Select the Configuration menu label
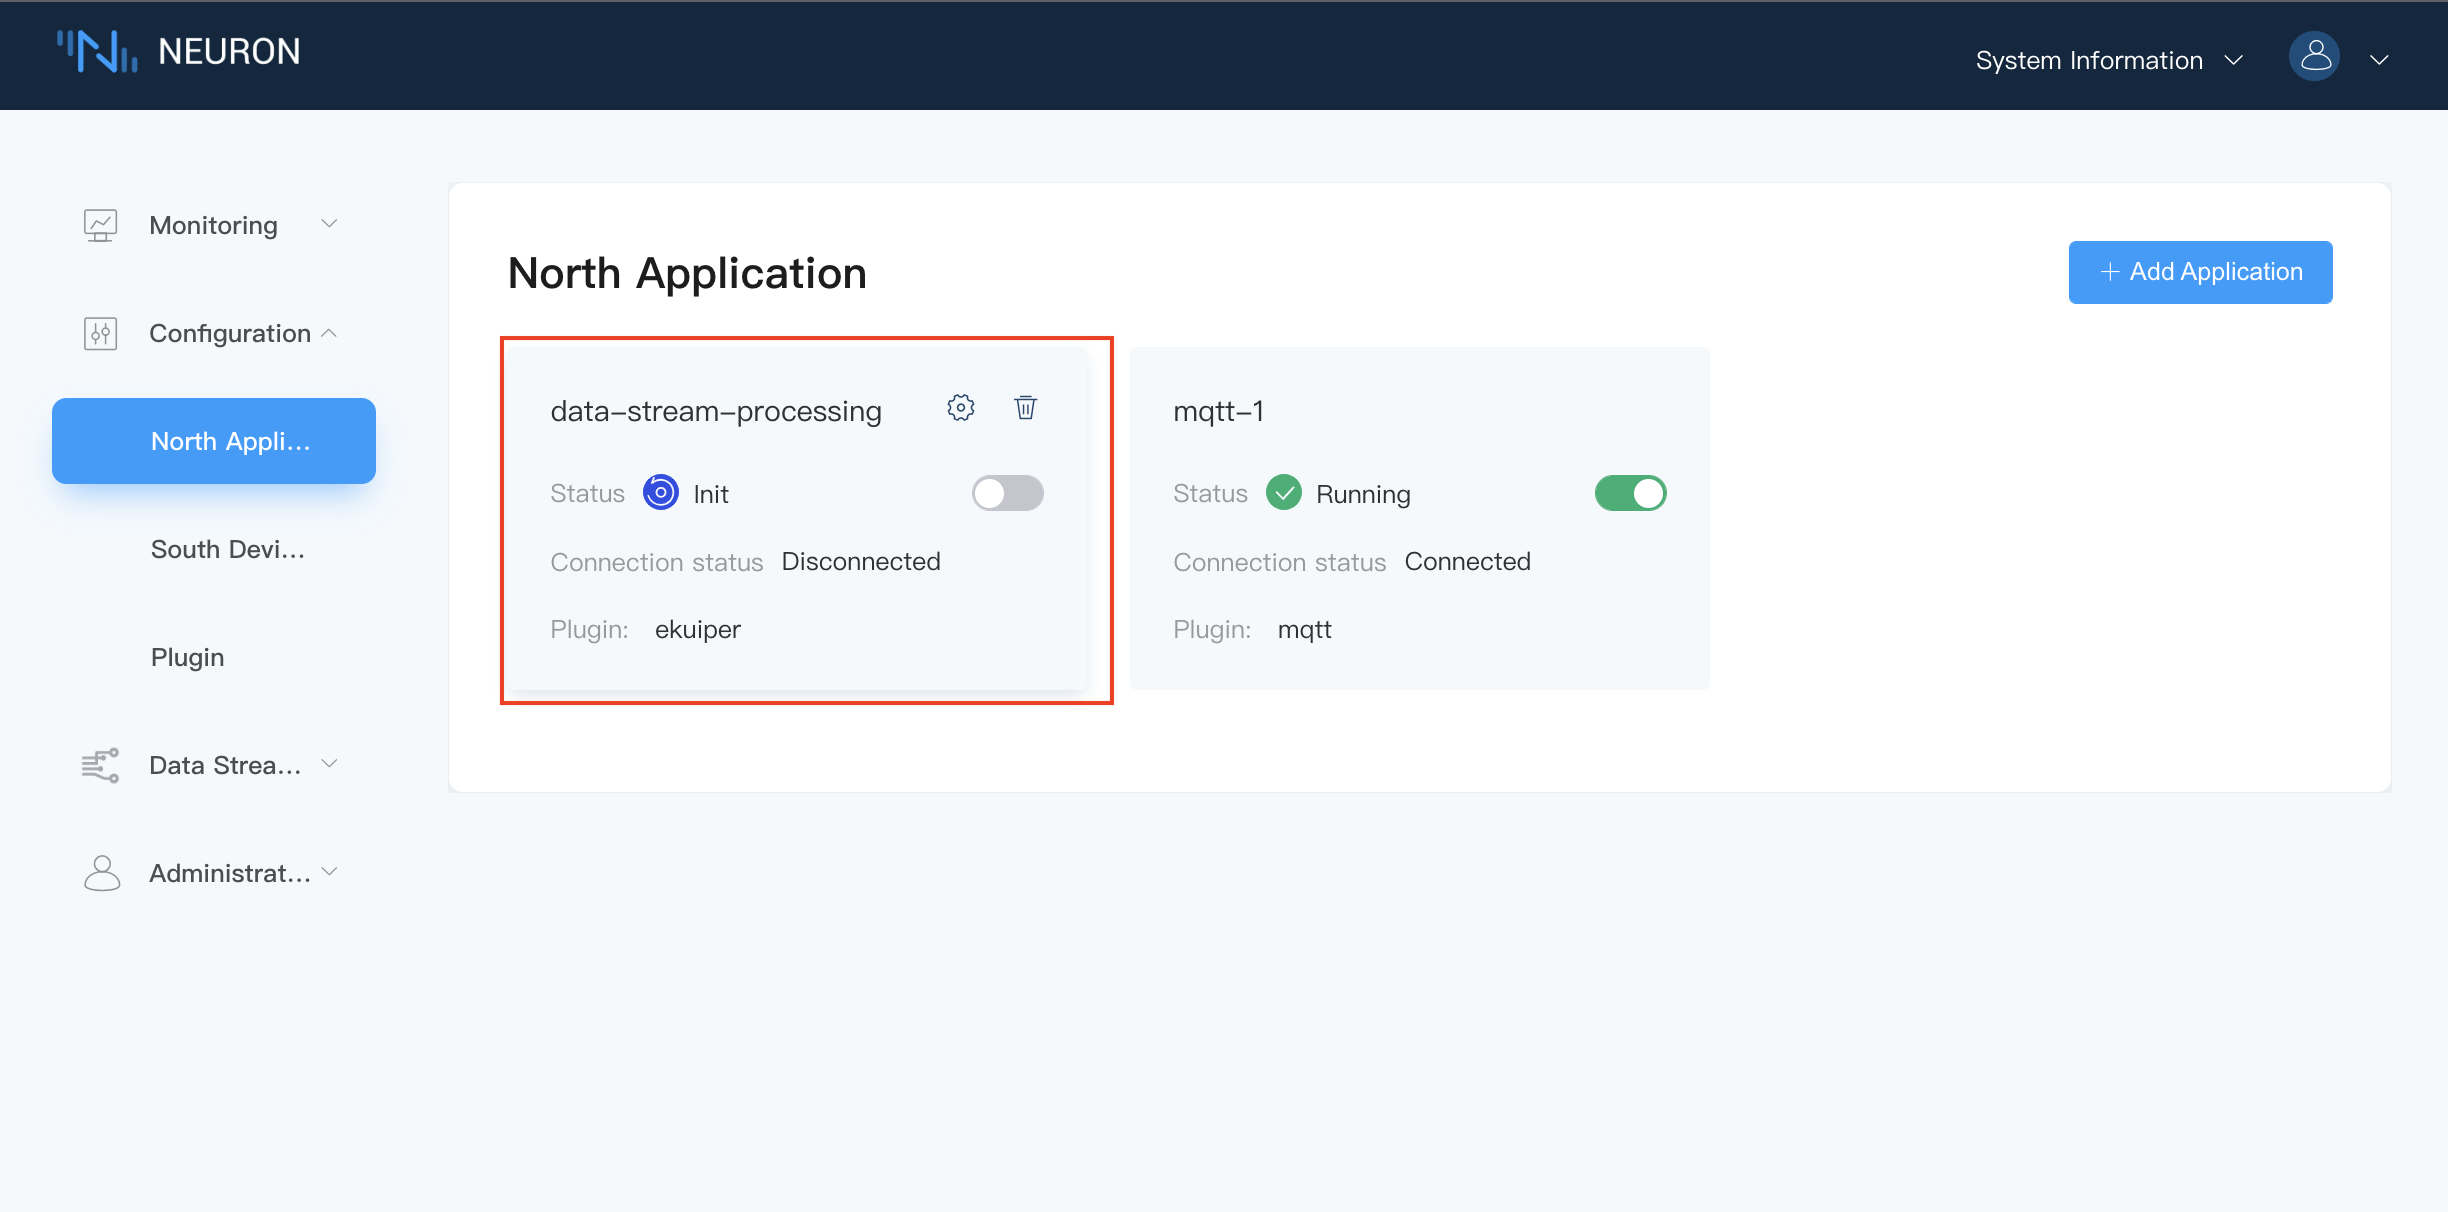Image resolution: width=2448 pixels, height=1212 pixels. point(230,333)
